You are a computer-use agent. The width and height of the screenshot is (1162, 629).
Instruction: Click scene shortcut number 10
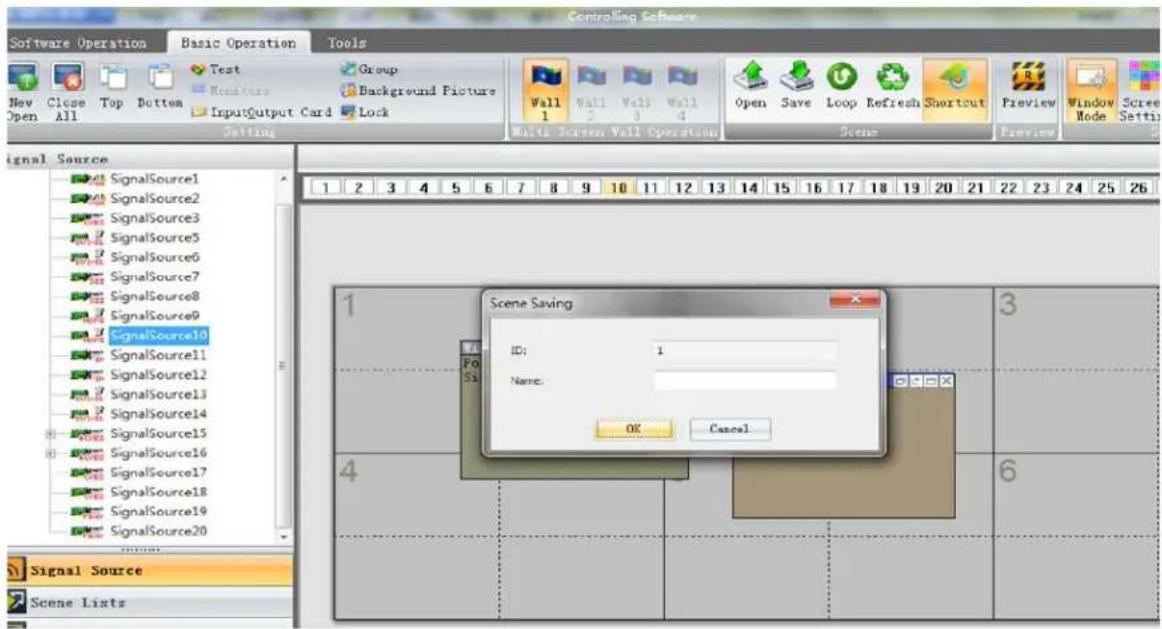pos(618,187)
